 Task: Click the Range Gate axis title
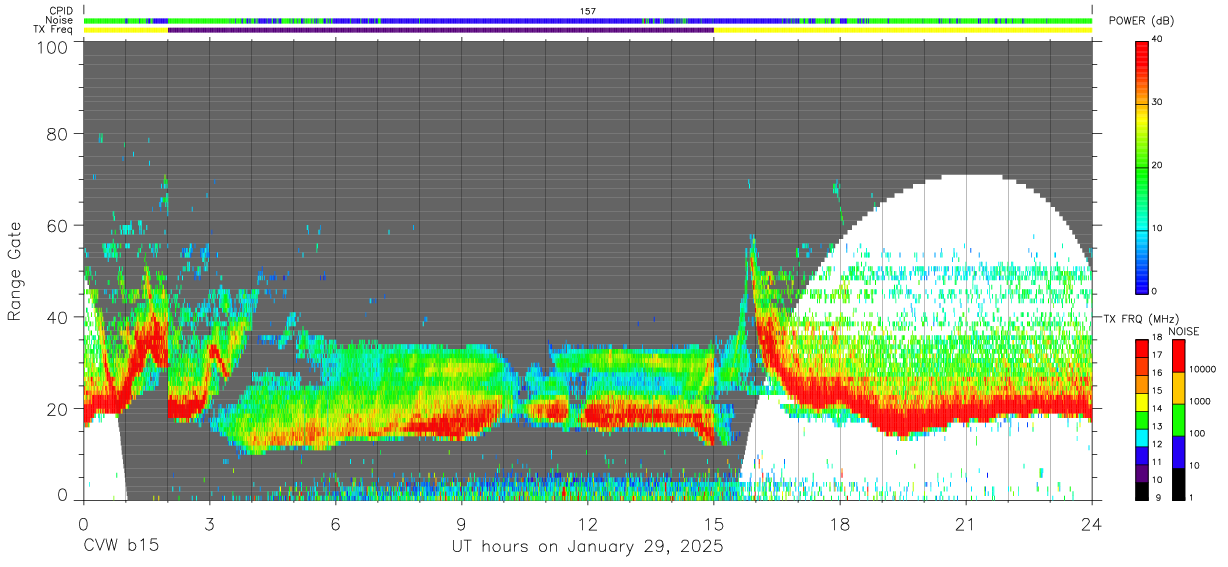(15, 272)
